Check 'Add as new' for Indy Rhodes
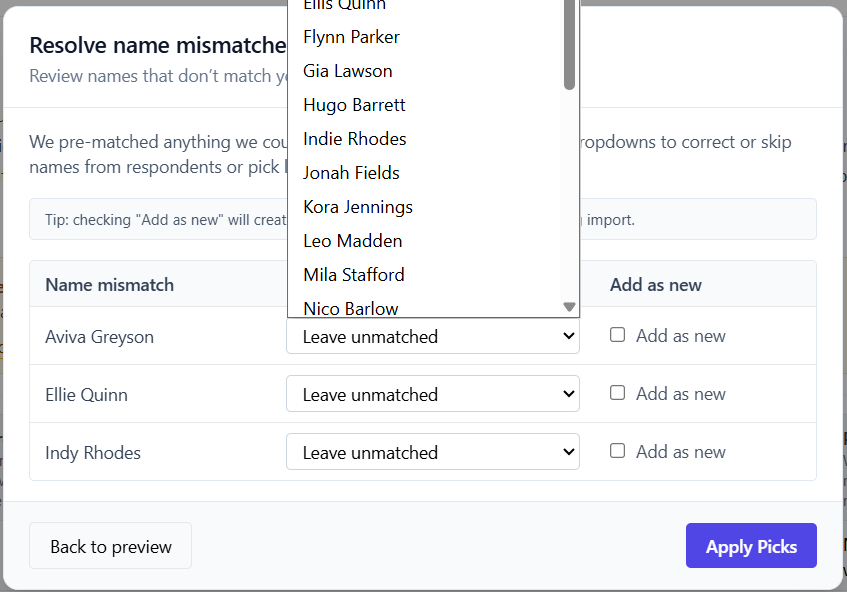 click(619, 452)
